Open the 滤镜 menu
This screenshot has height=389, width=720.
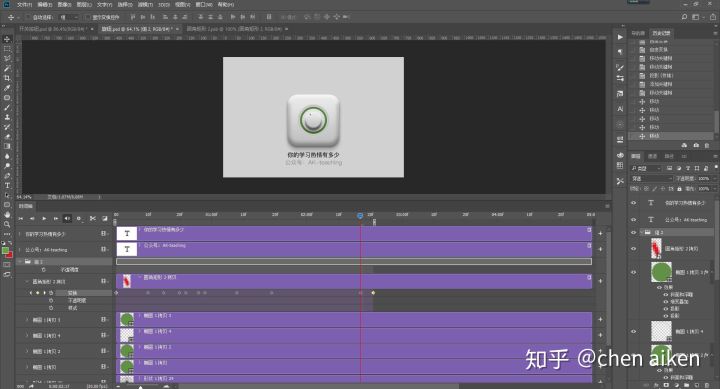pos(145,5)
